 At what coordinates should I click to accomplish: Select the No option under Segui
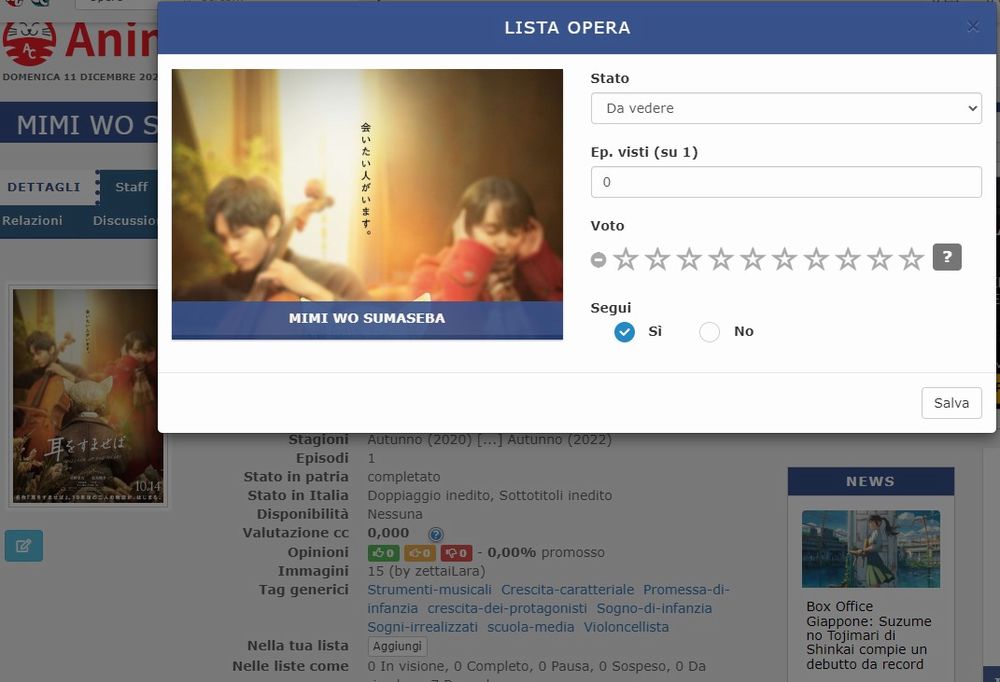pyautogui.click(x=709, y=332)
